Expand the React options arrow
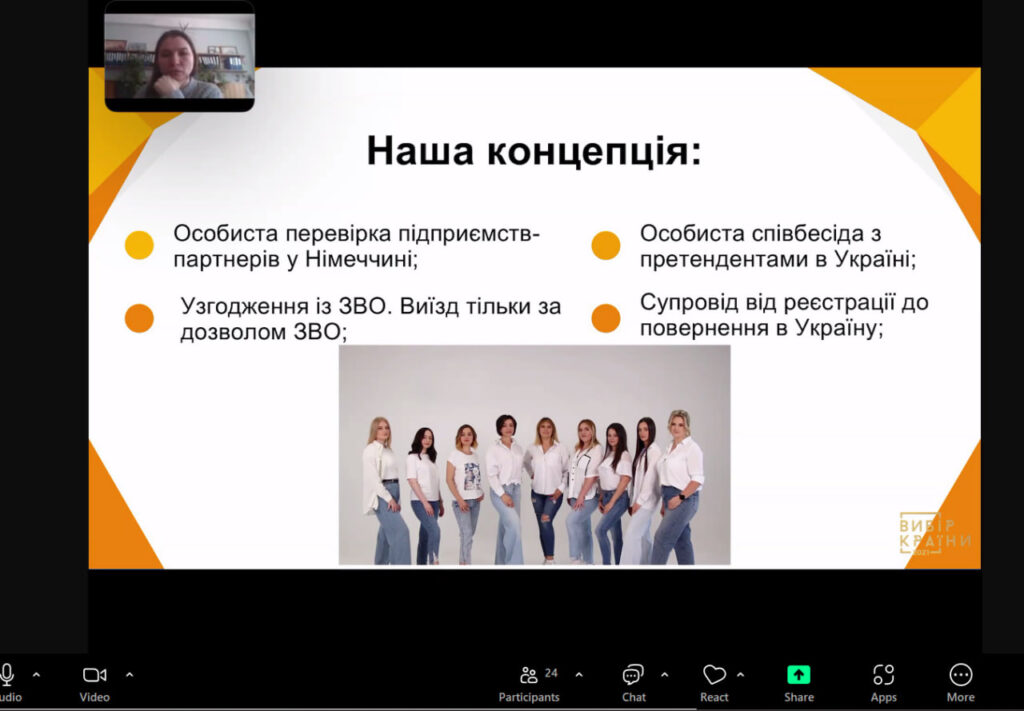Screen dimensions: 1024x711 741,674
